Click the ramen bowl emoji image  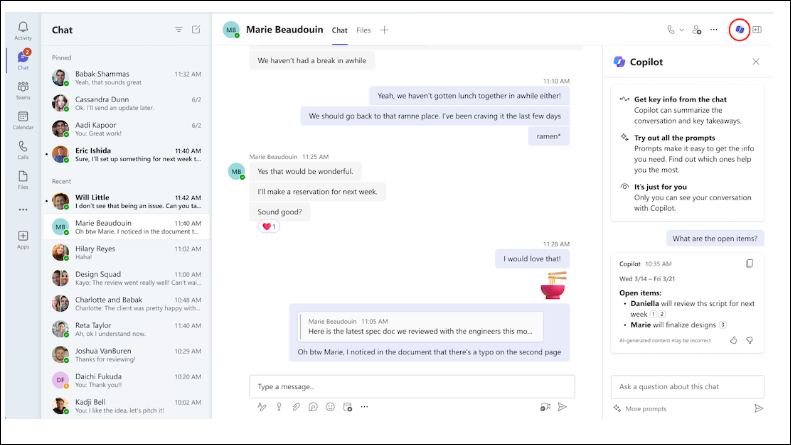pyautogui.click(x=554, y=286)
